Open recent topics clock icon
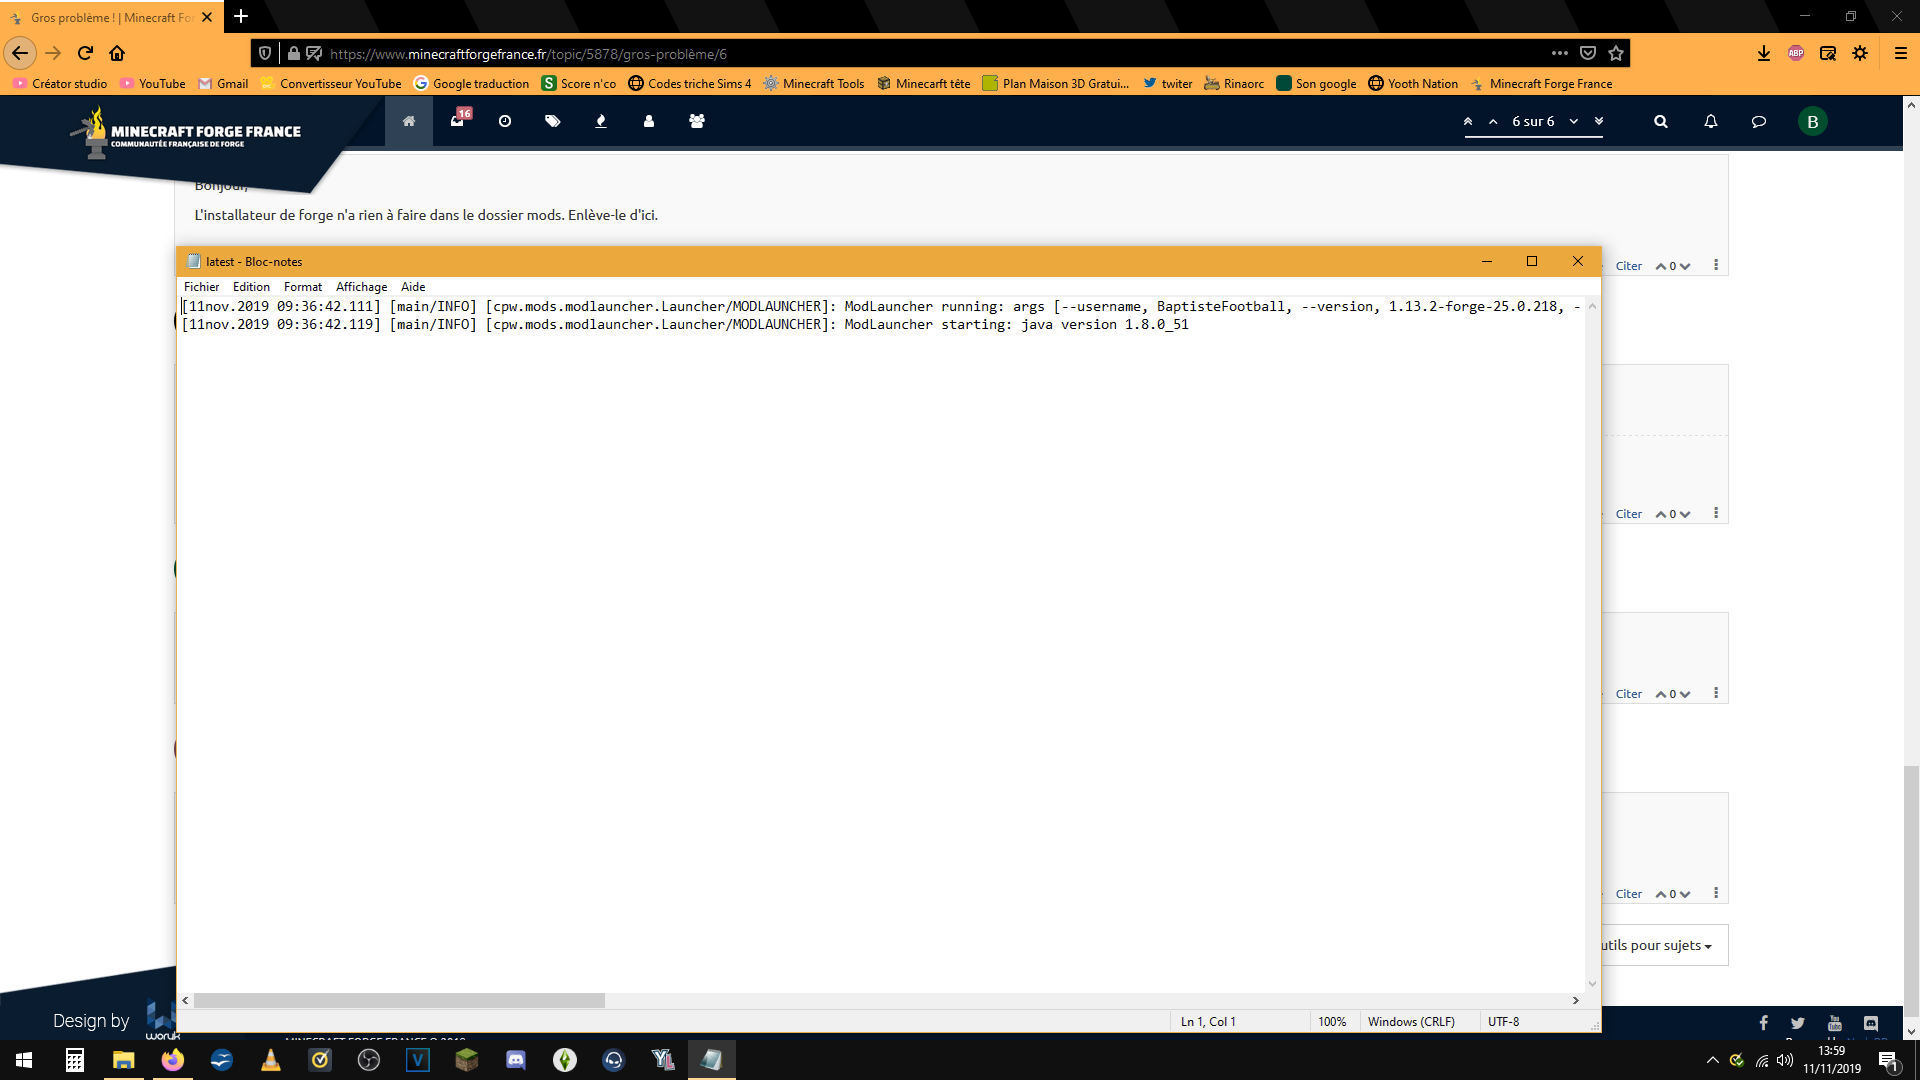1920x1080 pixels. click(505, 121)
